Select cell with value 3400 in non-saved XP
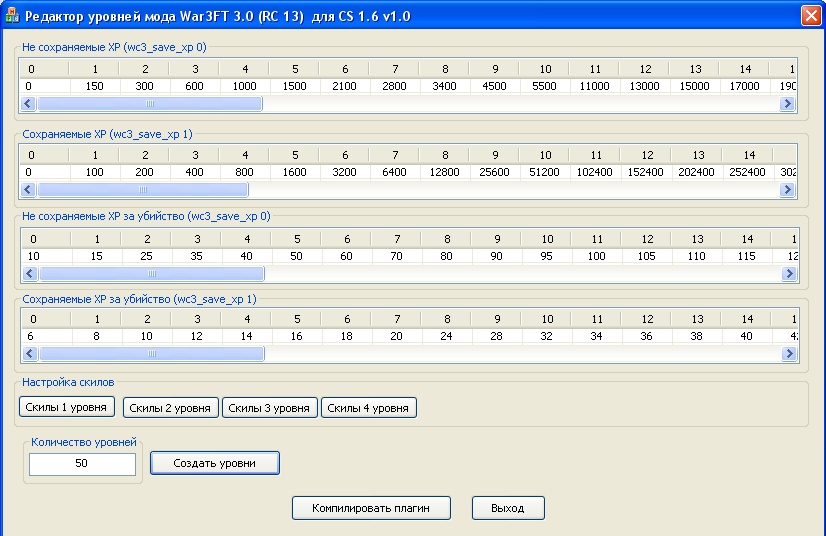 pos(445,86)
